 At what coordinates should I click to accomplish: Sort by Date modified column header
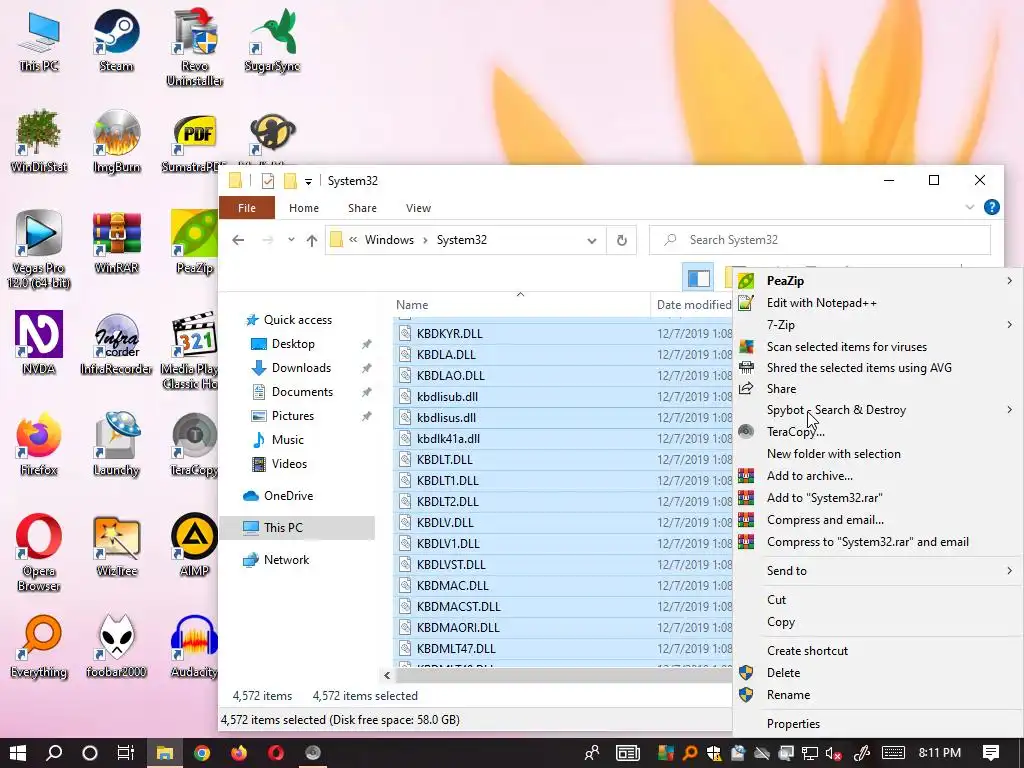coord(694,304)
